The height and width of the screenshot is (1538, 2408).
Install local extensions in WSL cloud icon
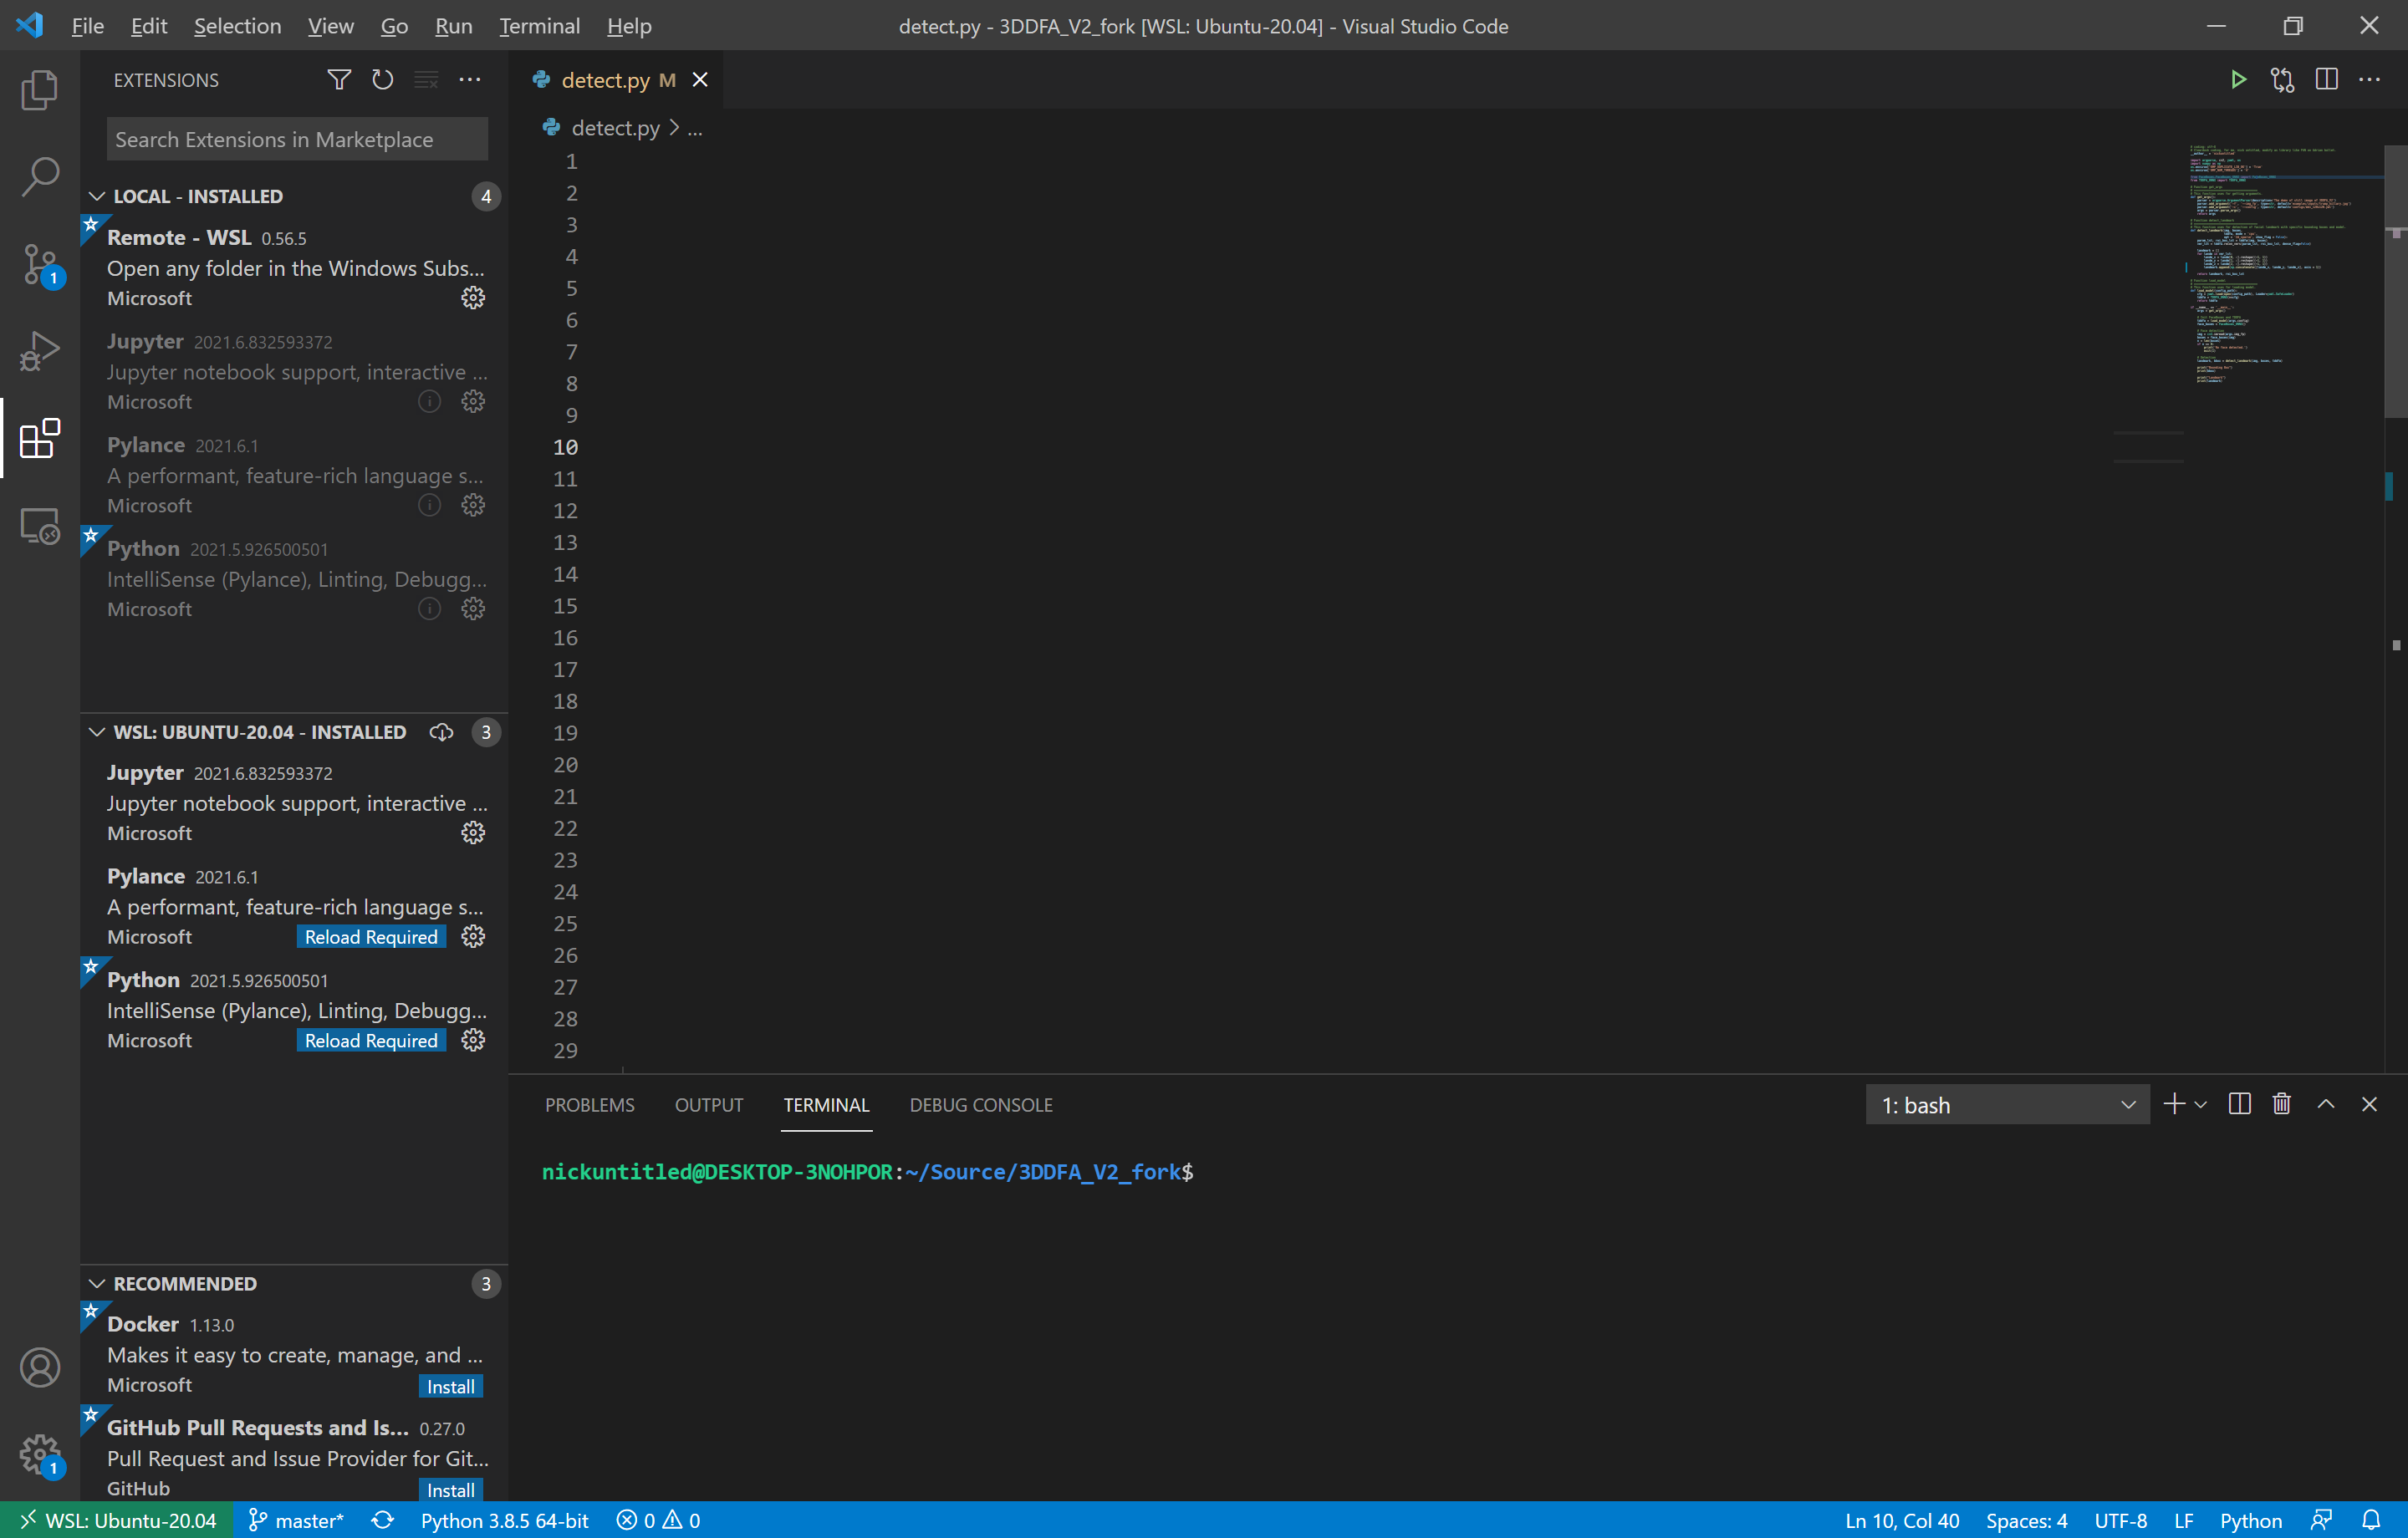[441, 732]
